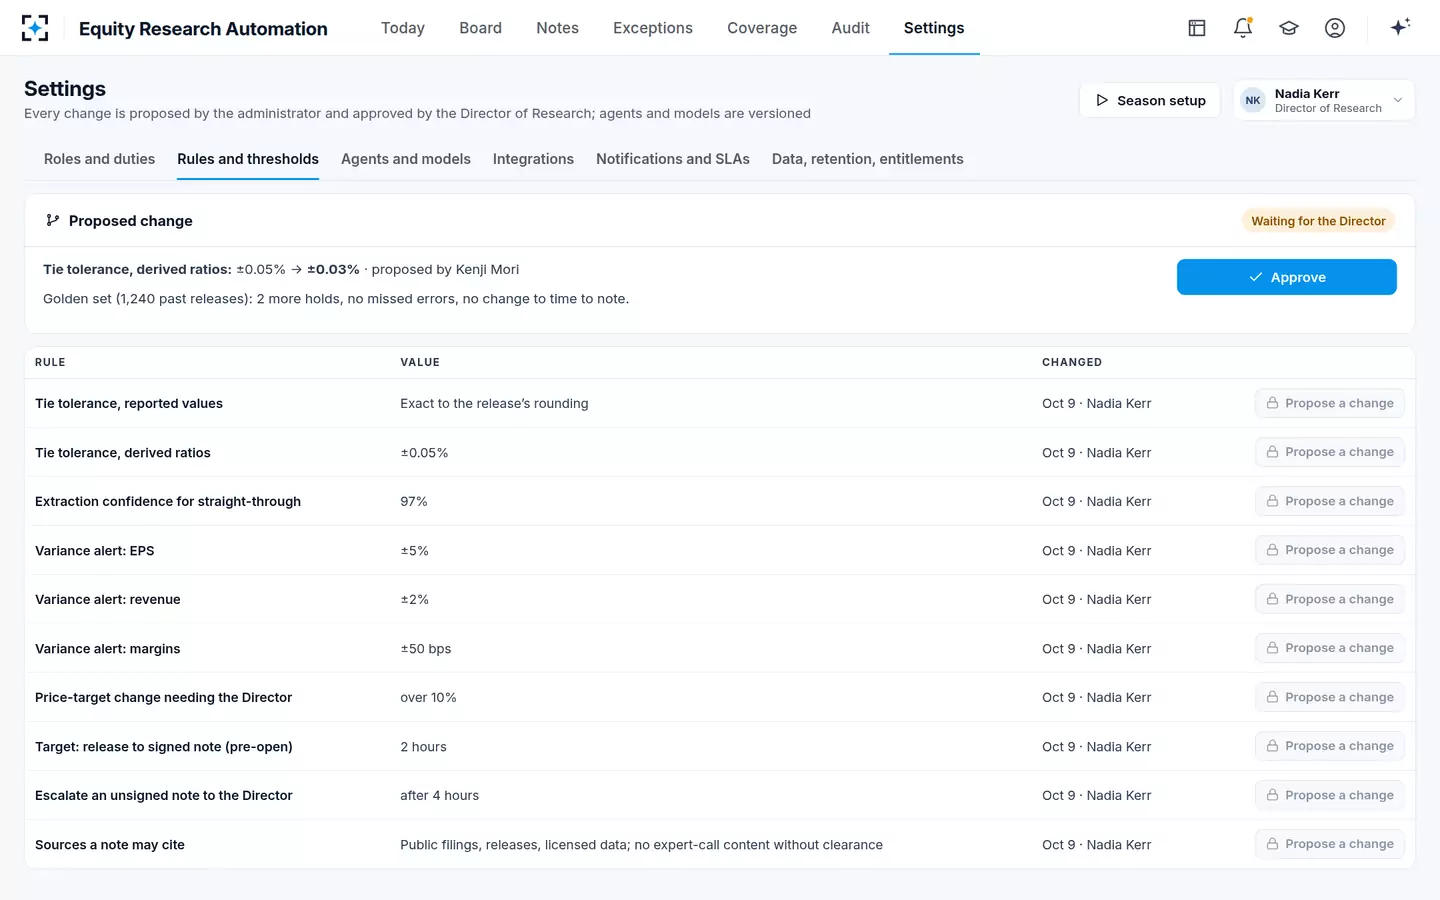Propose a change for price-target Director threshold
1440x900 pixels.
[x=1330, y=697]
